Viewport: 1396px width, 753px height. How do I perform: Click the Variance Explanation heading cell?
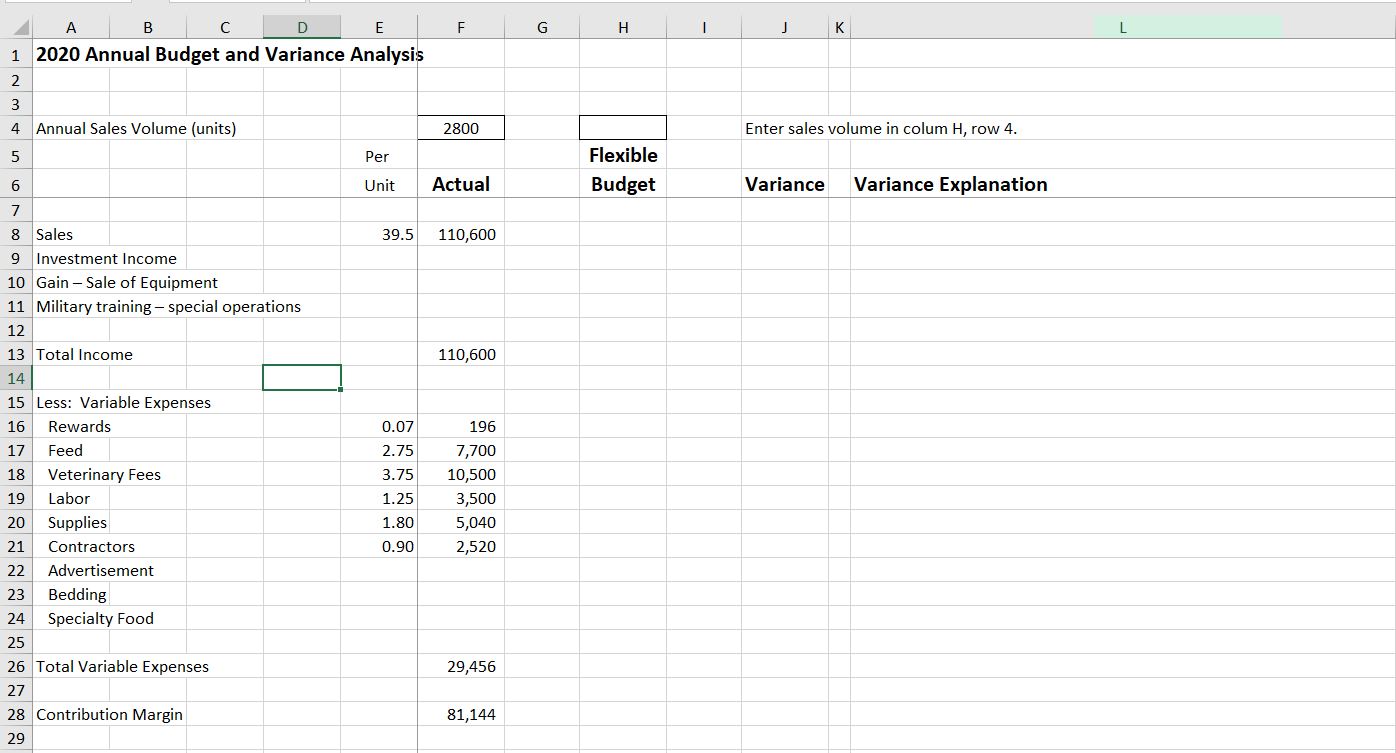pos(950,184)
